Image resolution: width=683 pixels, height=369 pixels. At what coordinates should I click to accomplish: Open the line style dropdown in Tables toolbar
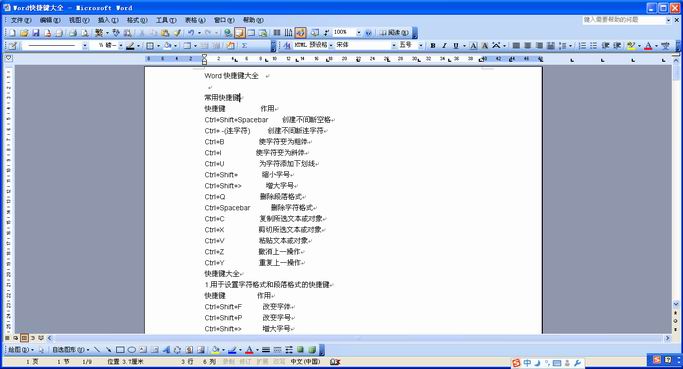85,45
